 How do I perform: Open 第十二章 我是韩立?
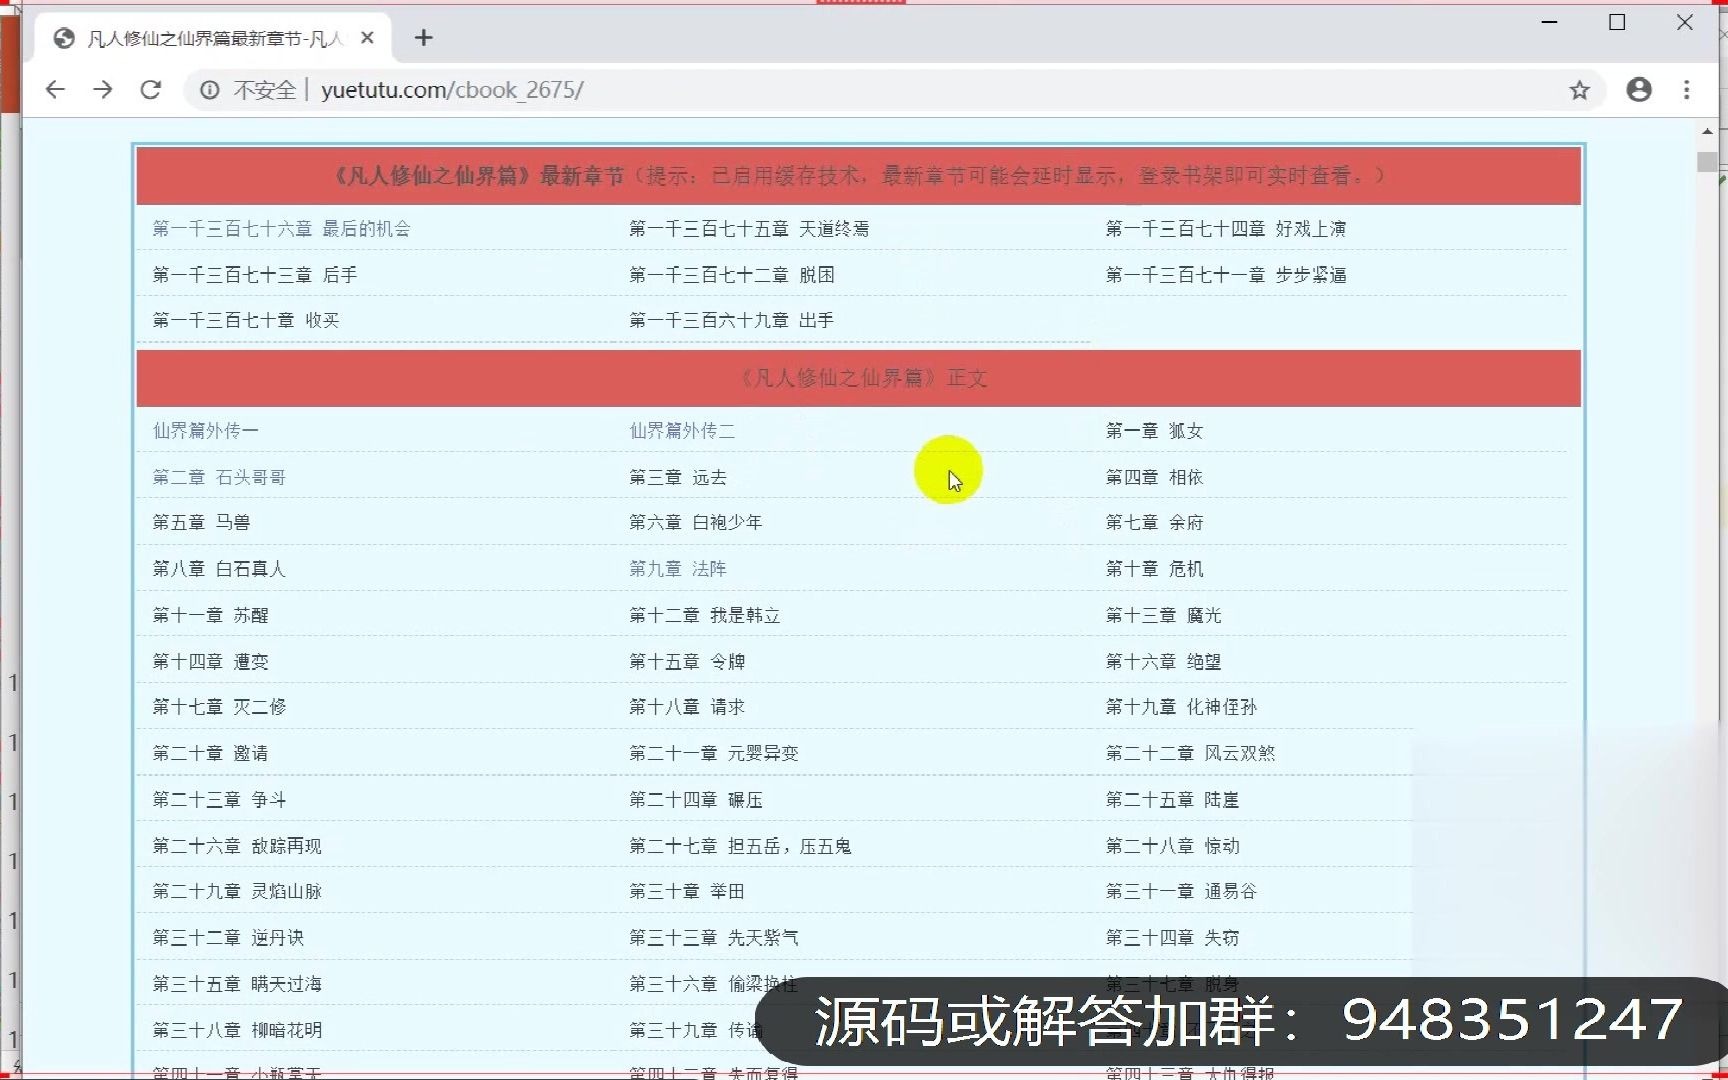pyautogui.click(x=705, y=616)
